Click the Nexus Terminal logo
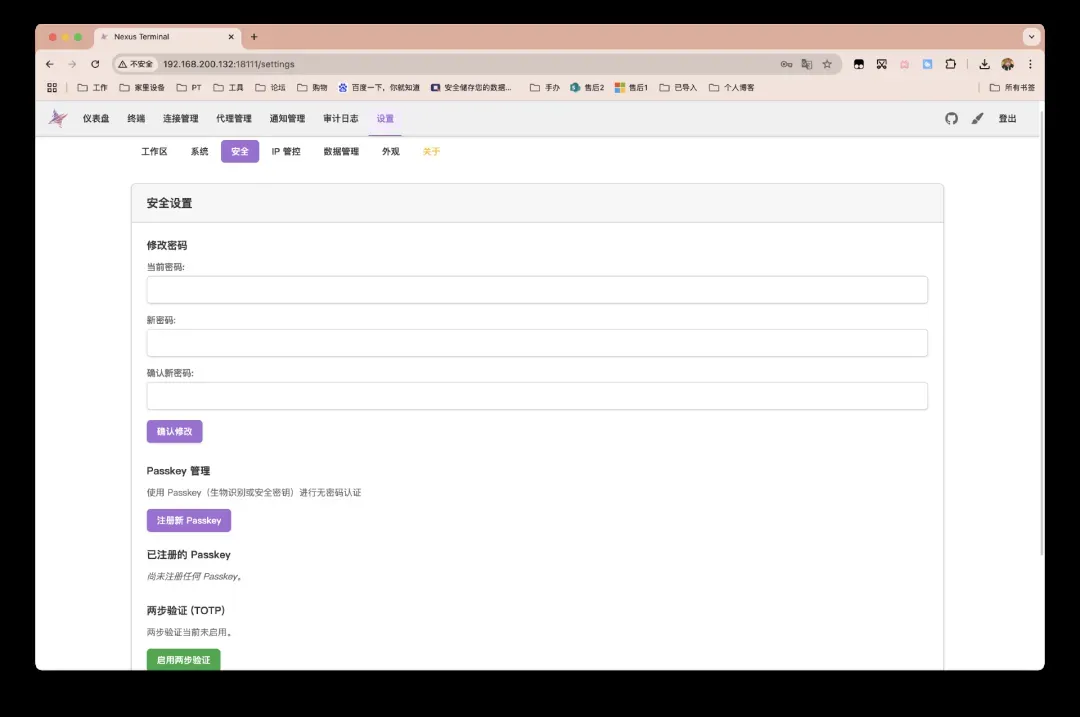The width and height of the screenshot is (1080, 717). (x=58, y=118)
